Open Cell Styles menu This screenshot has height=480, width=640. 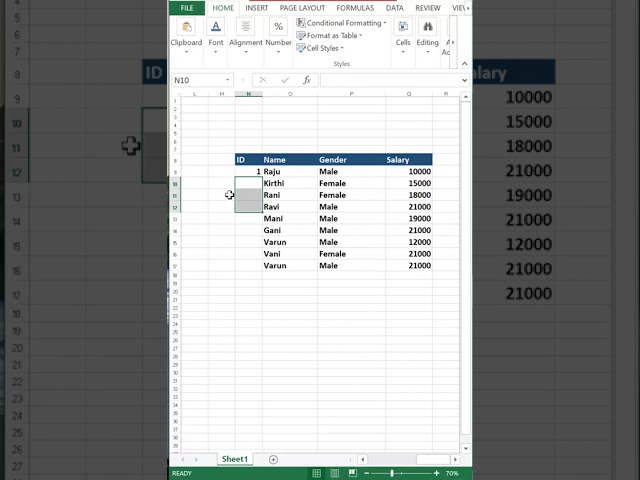pyautogui.click(x=320, y=48)
